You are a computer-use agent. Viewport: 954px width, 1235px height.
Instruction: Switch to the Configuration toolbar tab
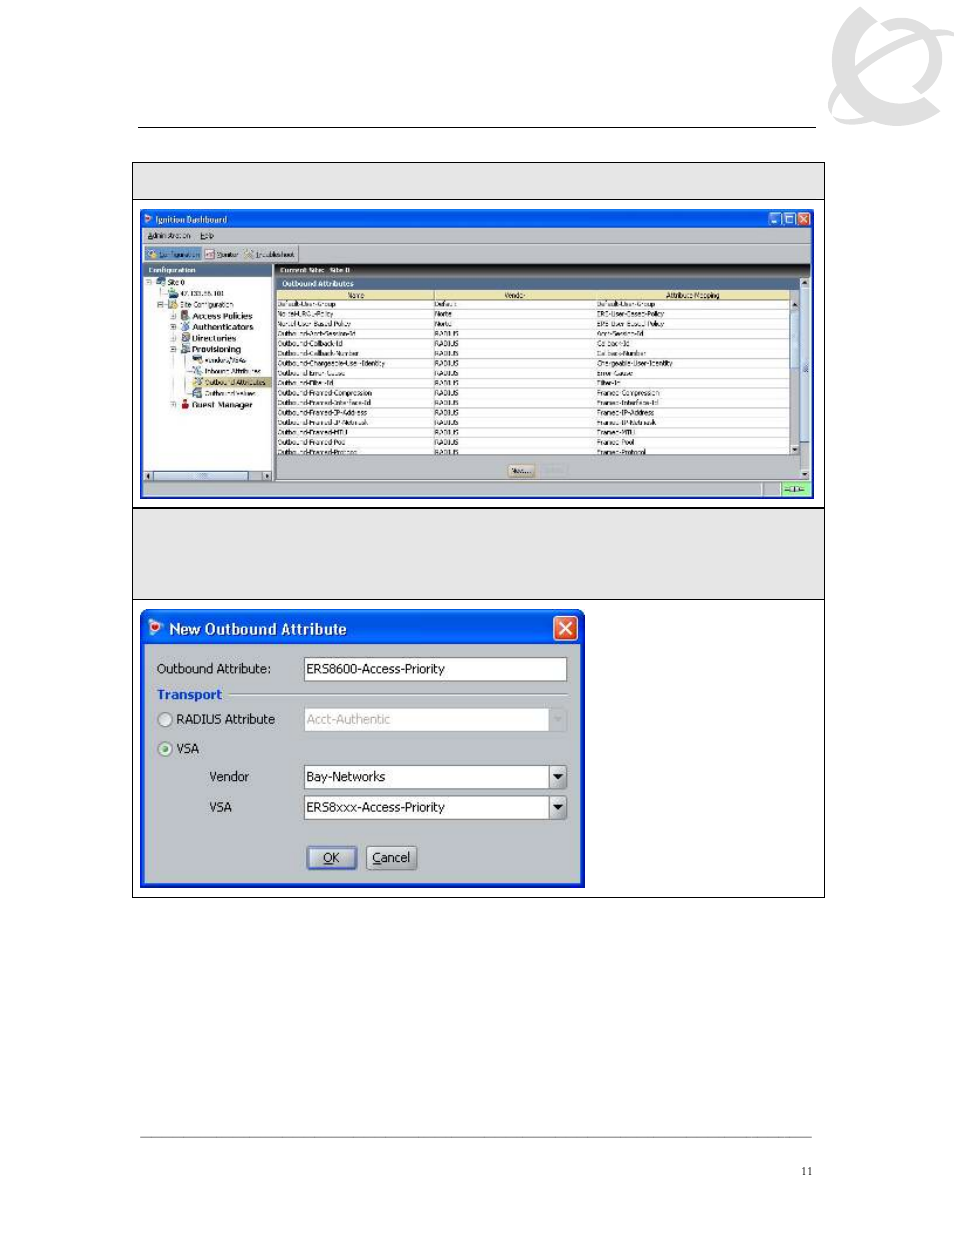click(x=173, y=254)
